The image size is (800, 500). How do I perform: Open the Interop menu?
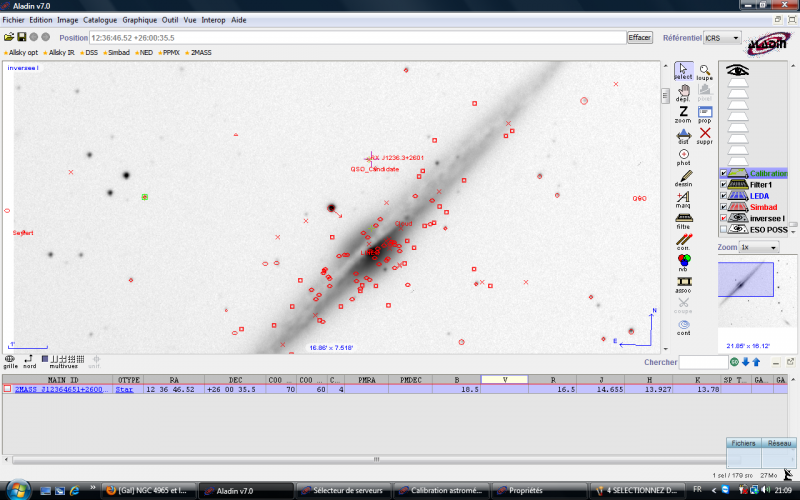[213, 20]
